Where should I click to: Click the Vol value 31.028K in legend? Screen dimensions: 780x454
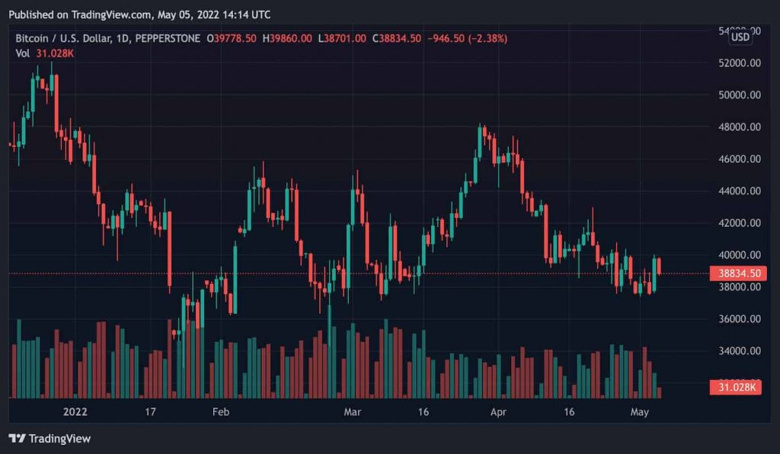(55, 53)
